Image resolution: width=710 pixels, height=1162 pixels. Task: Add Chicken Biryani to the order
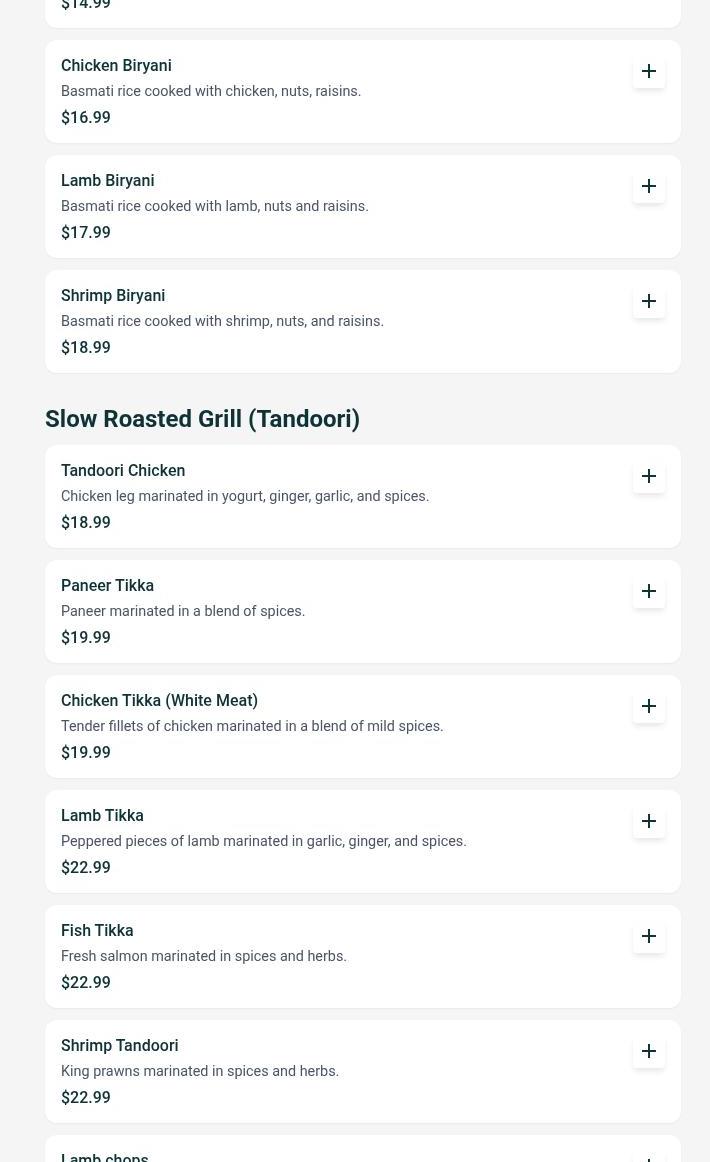[x=649, y=71]
